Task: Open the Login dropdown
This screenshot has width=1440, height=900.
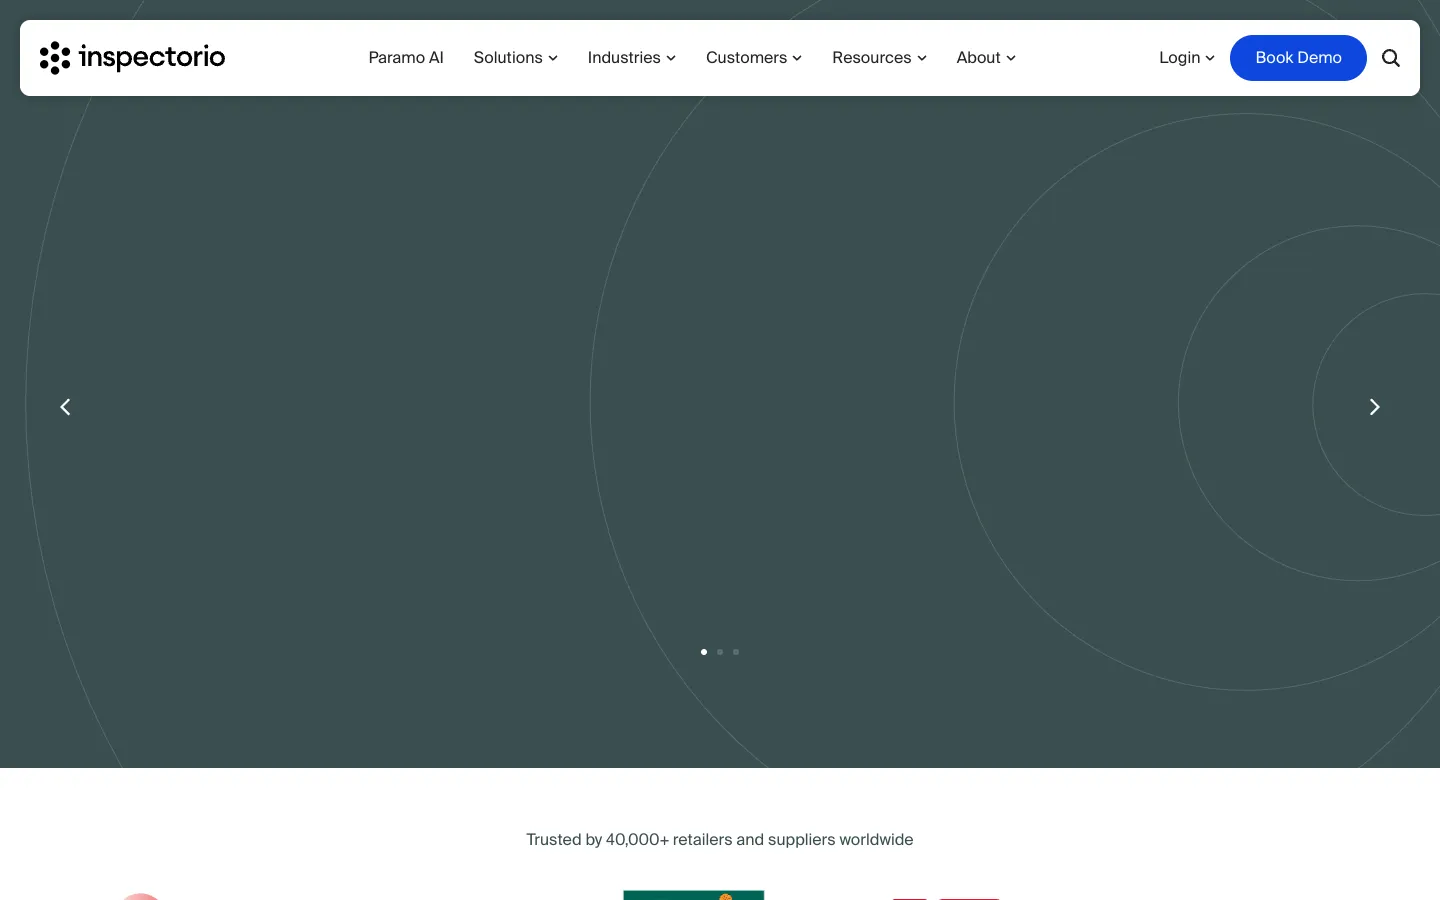Action: (1187, 58)
